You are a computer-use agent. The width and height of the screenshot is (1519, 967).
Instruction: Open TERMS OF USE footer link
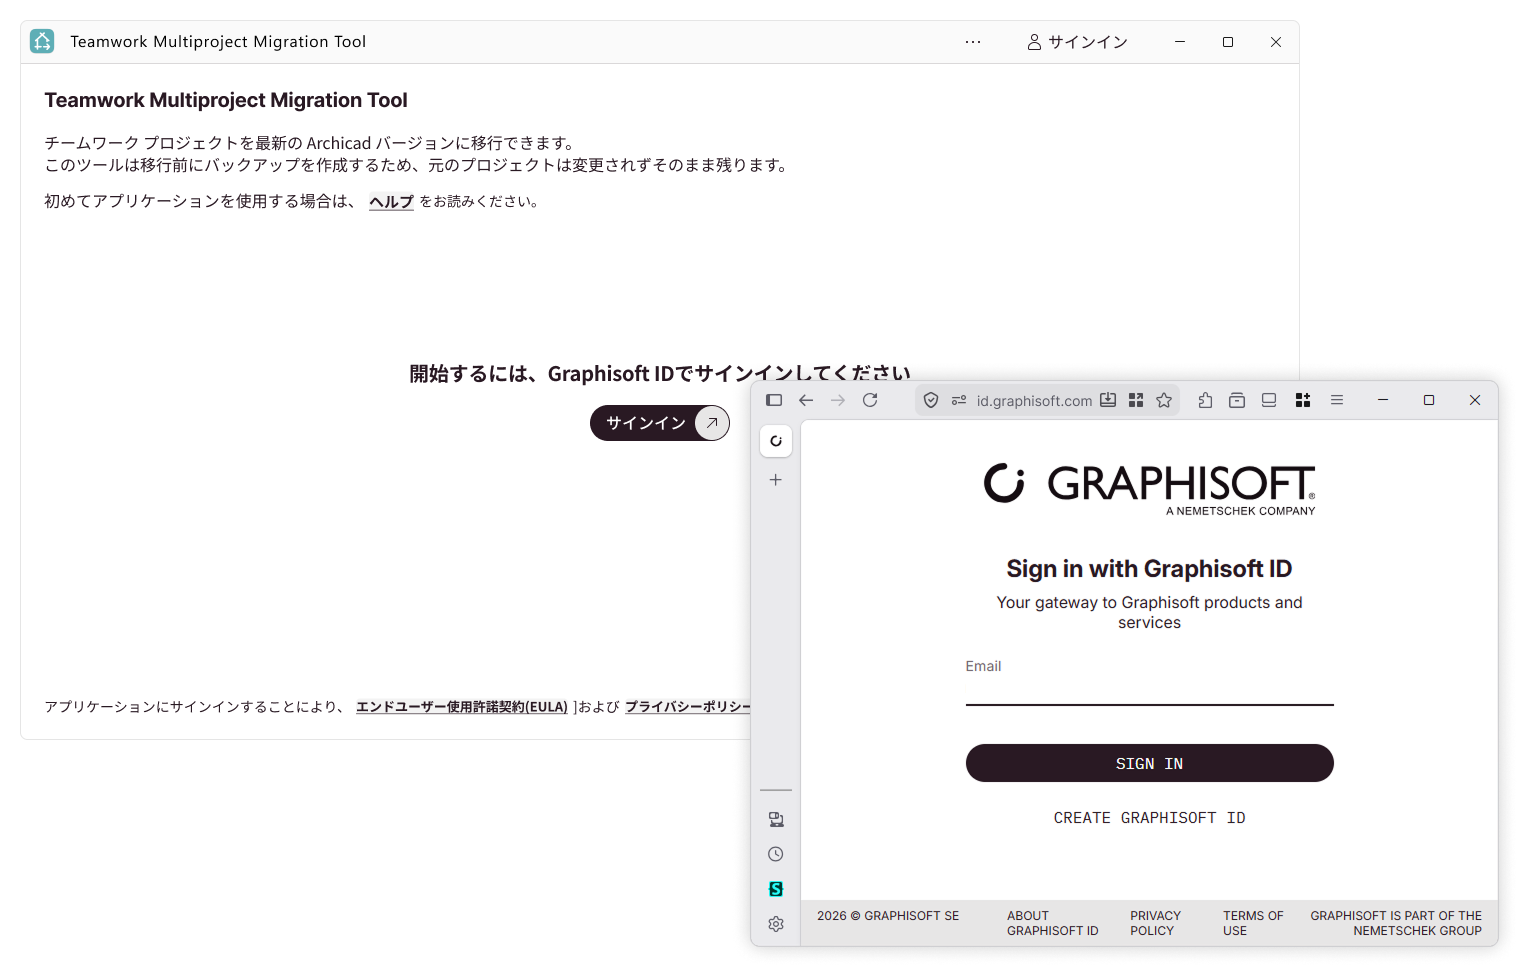tap(1253, 923)
